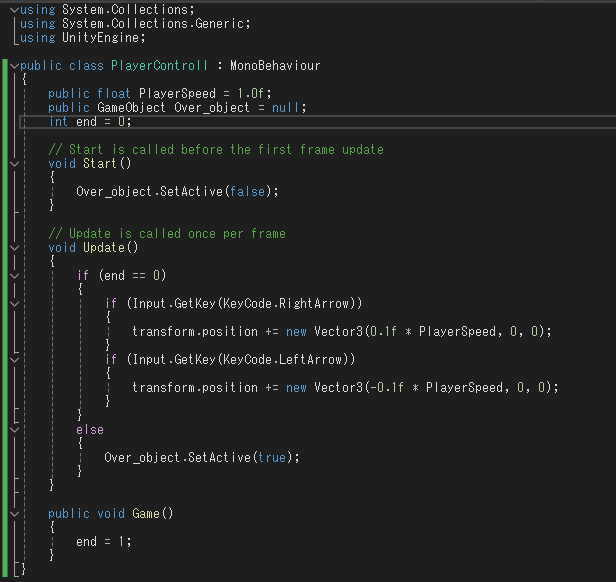The image size is (616, 582).
Task: Fold the Update() method
Action: click(x=13, y=247)
